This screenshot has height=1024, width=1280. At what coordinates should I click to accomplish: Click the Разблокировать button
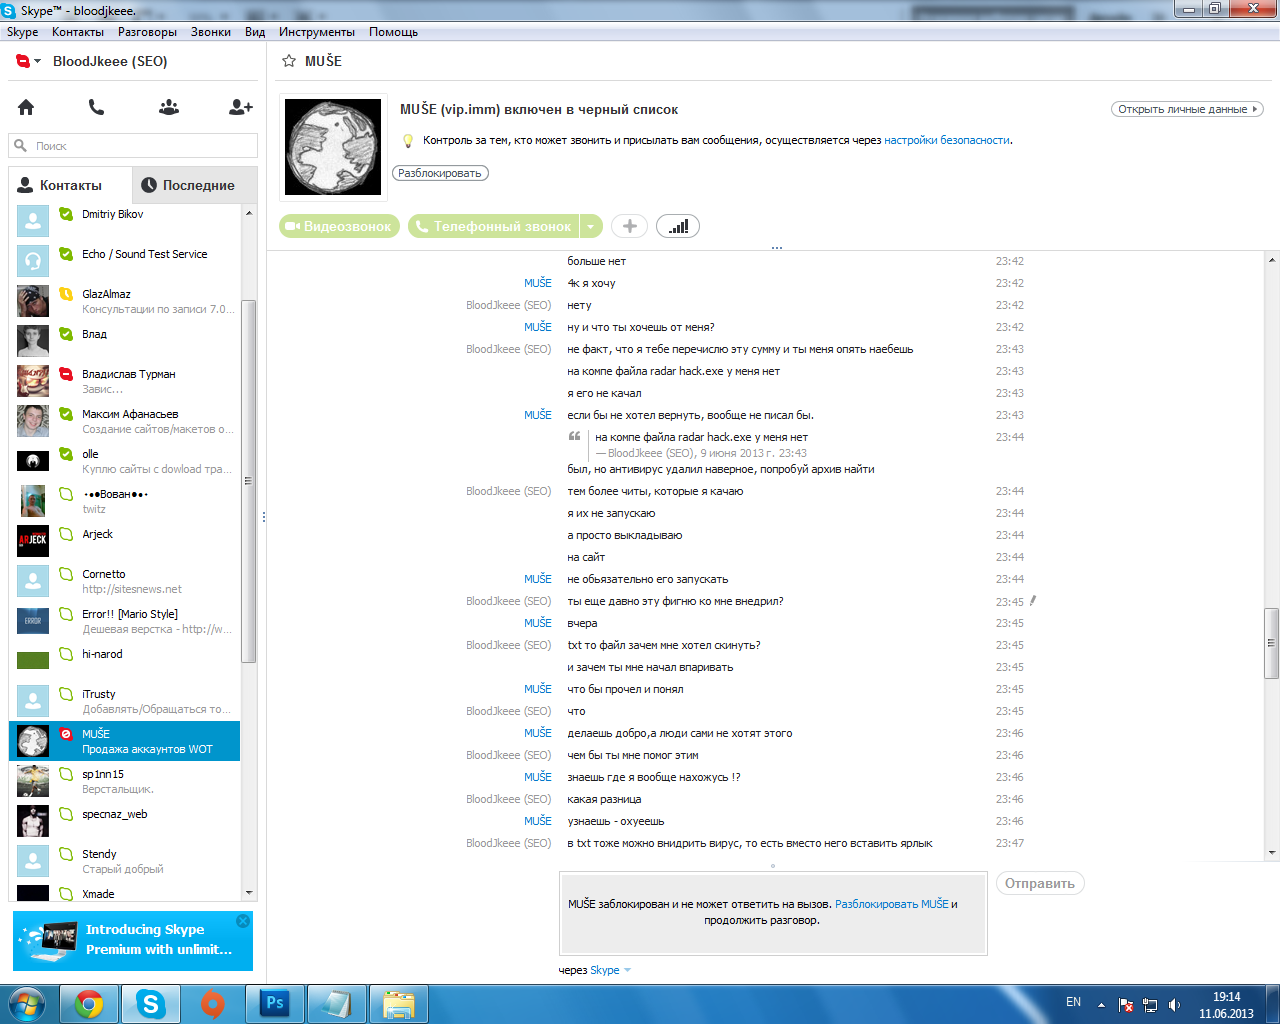pos(440,173)
